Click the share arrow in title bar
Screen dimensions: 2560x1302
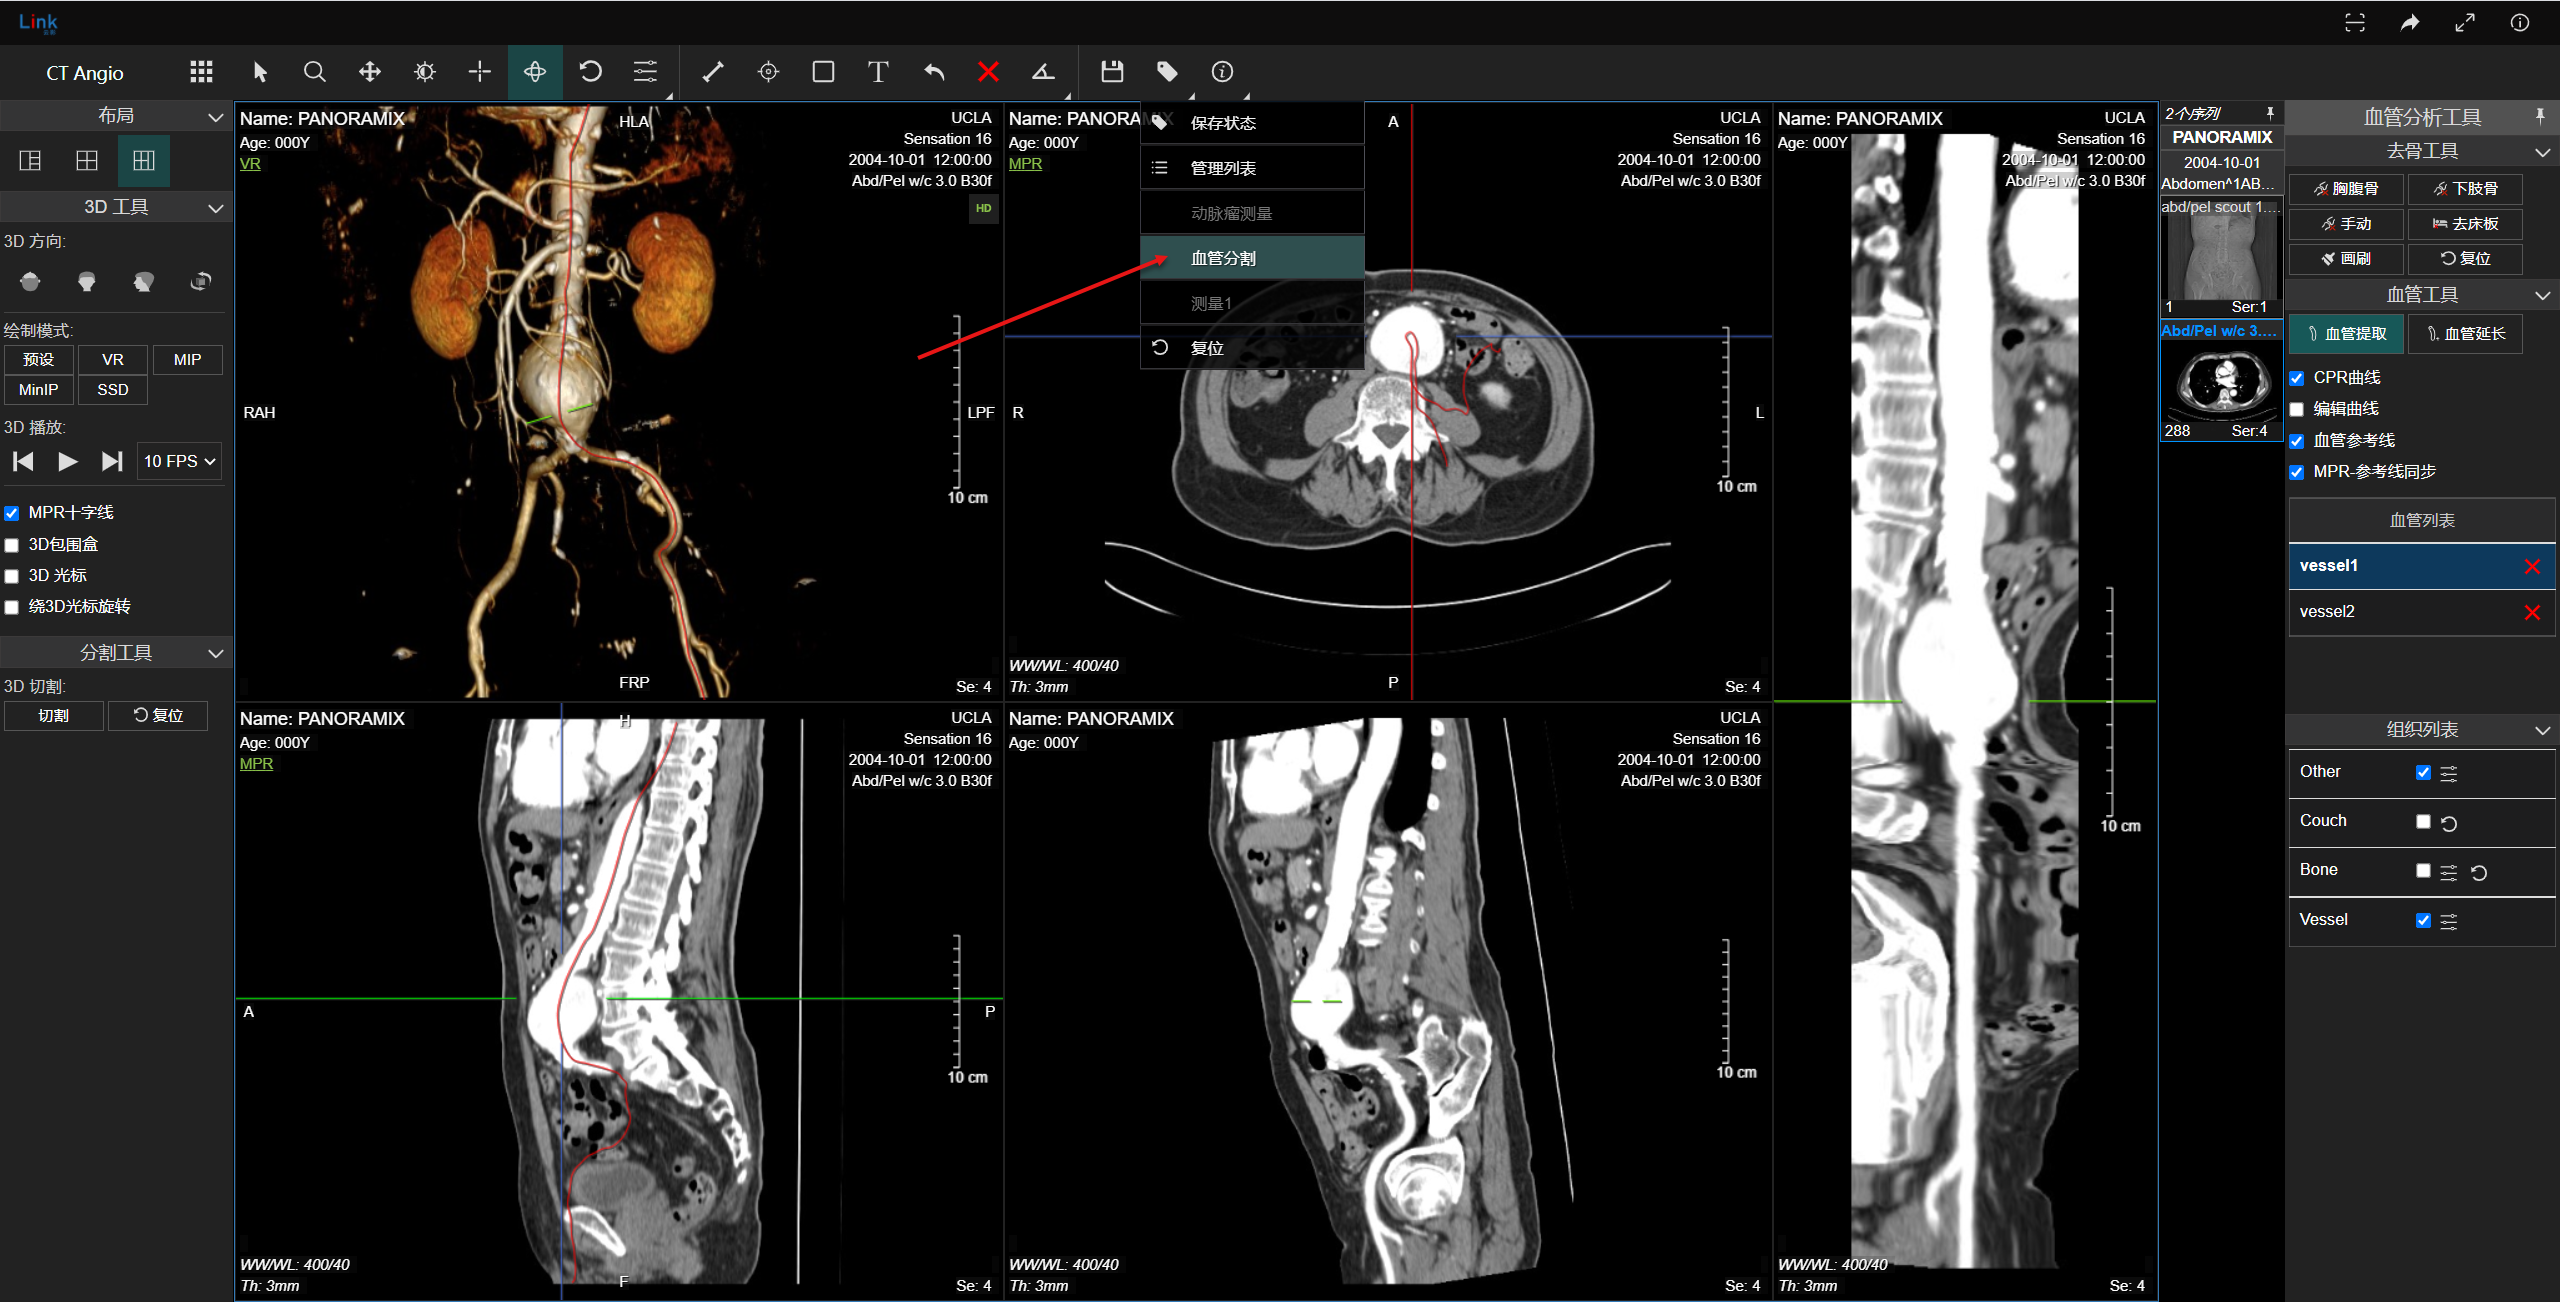coord(2410,22)
